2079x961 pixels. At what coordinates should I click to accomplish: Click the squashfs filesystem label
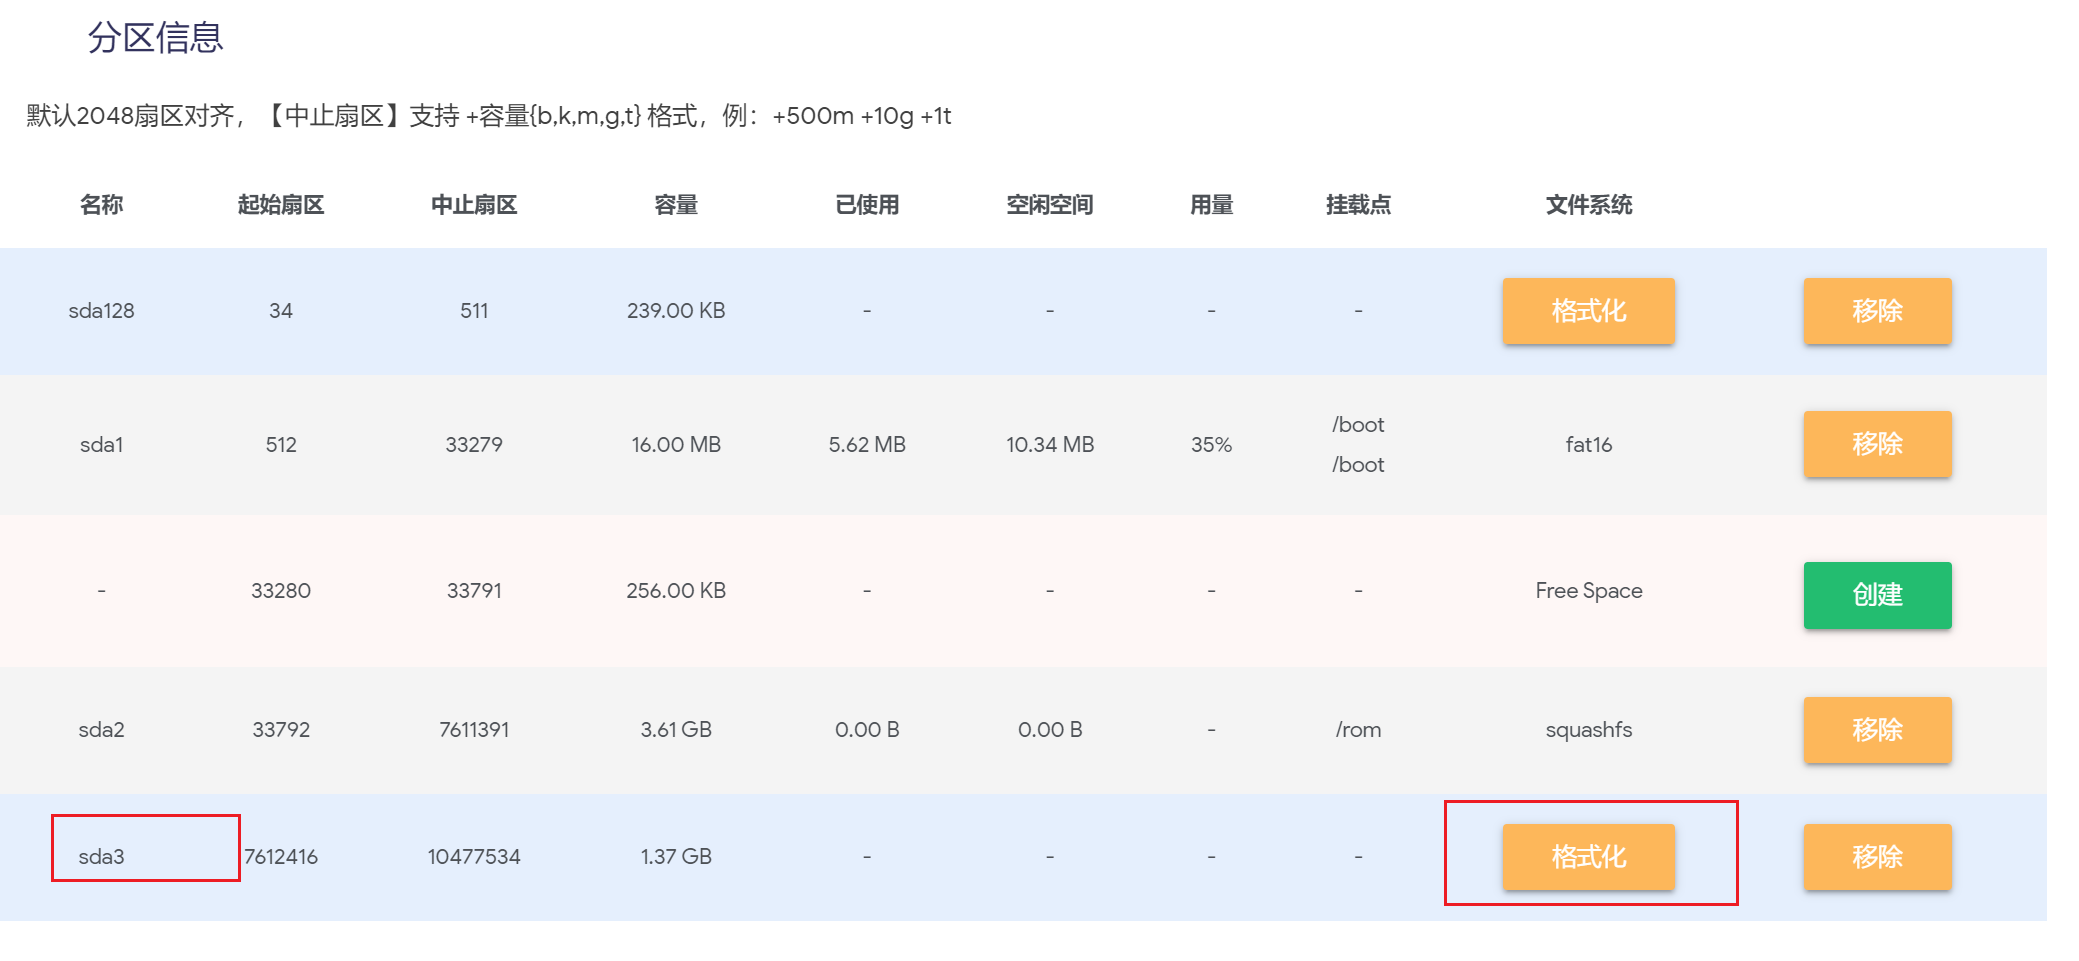coord(1588,730)
